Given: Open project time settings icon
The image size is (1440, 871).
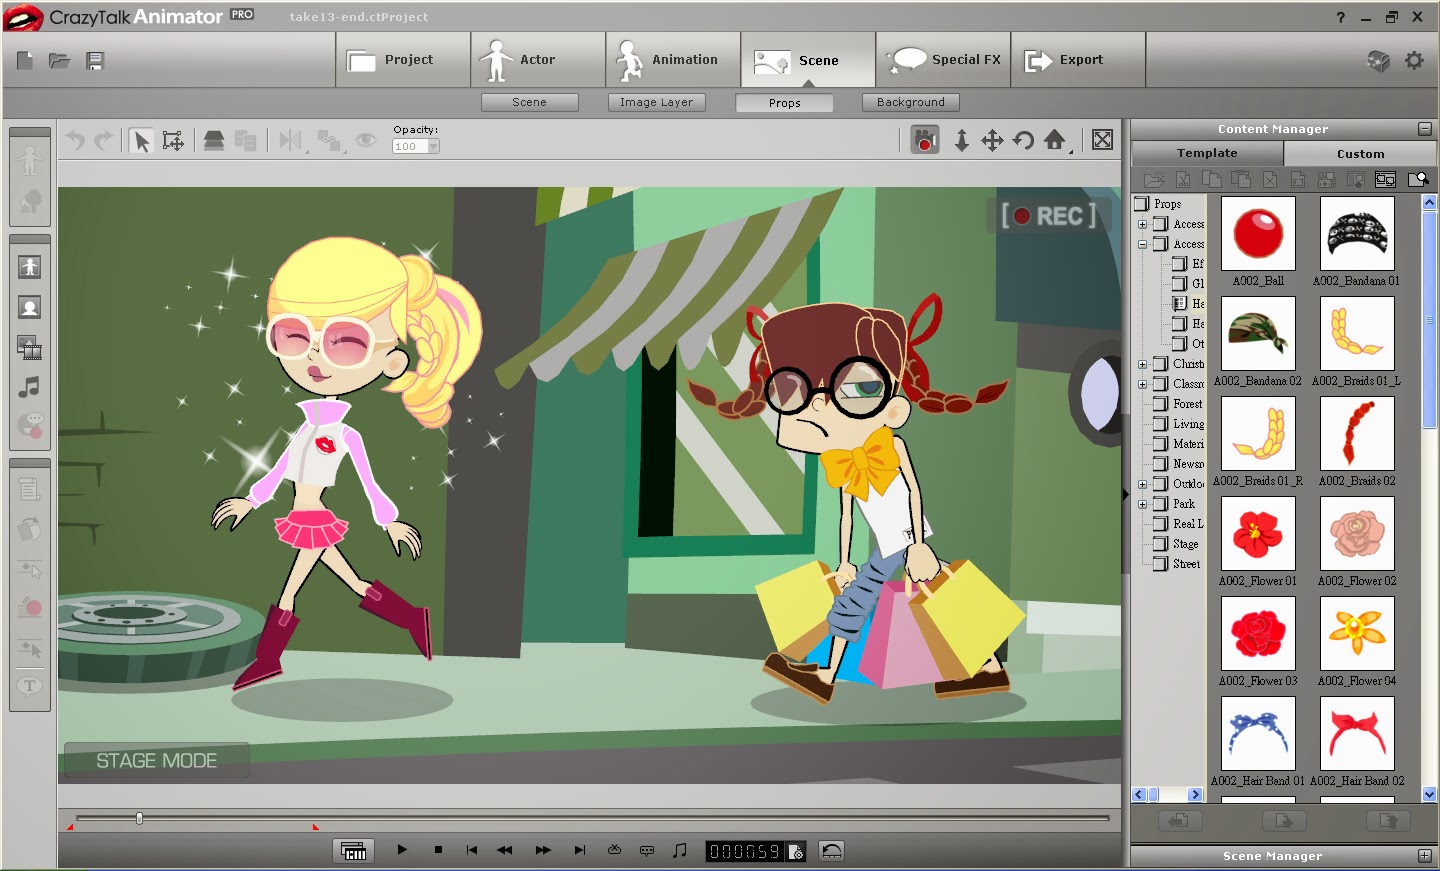Looking at the screenshot, I should [x=796, y=852].
